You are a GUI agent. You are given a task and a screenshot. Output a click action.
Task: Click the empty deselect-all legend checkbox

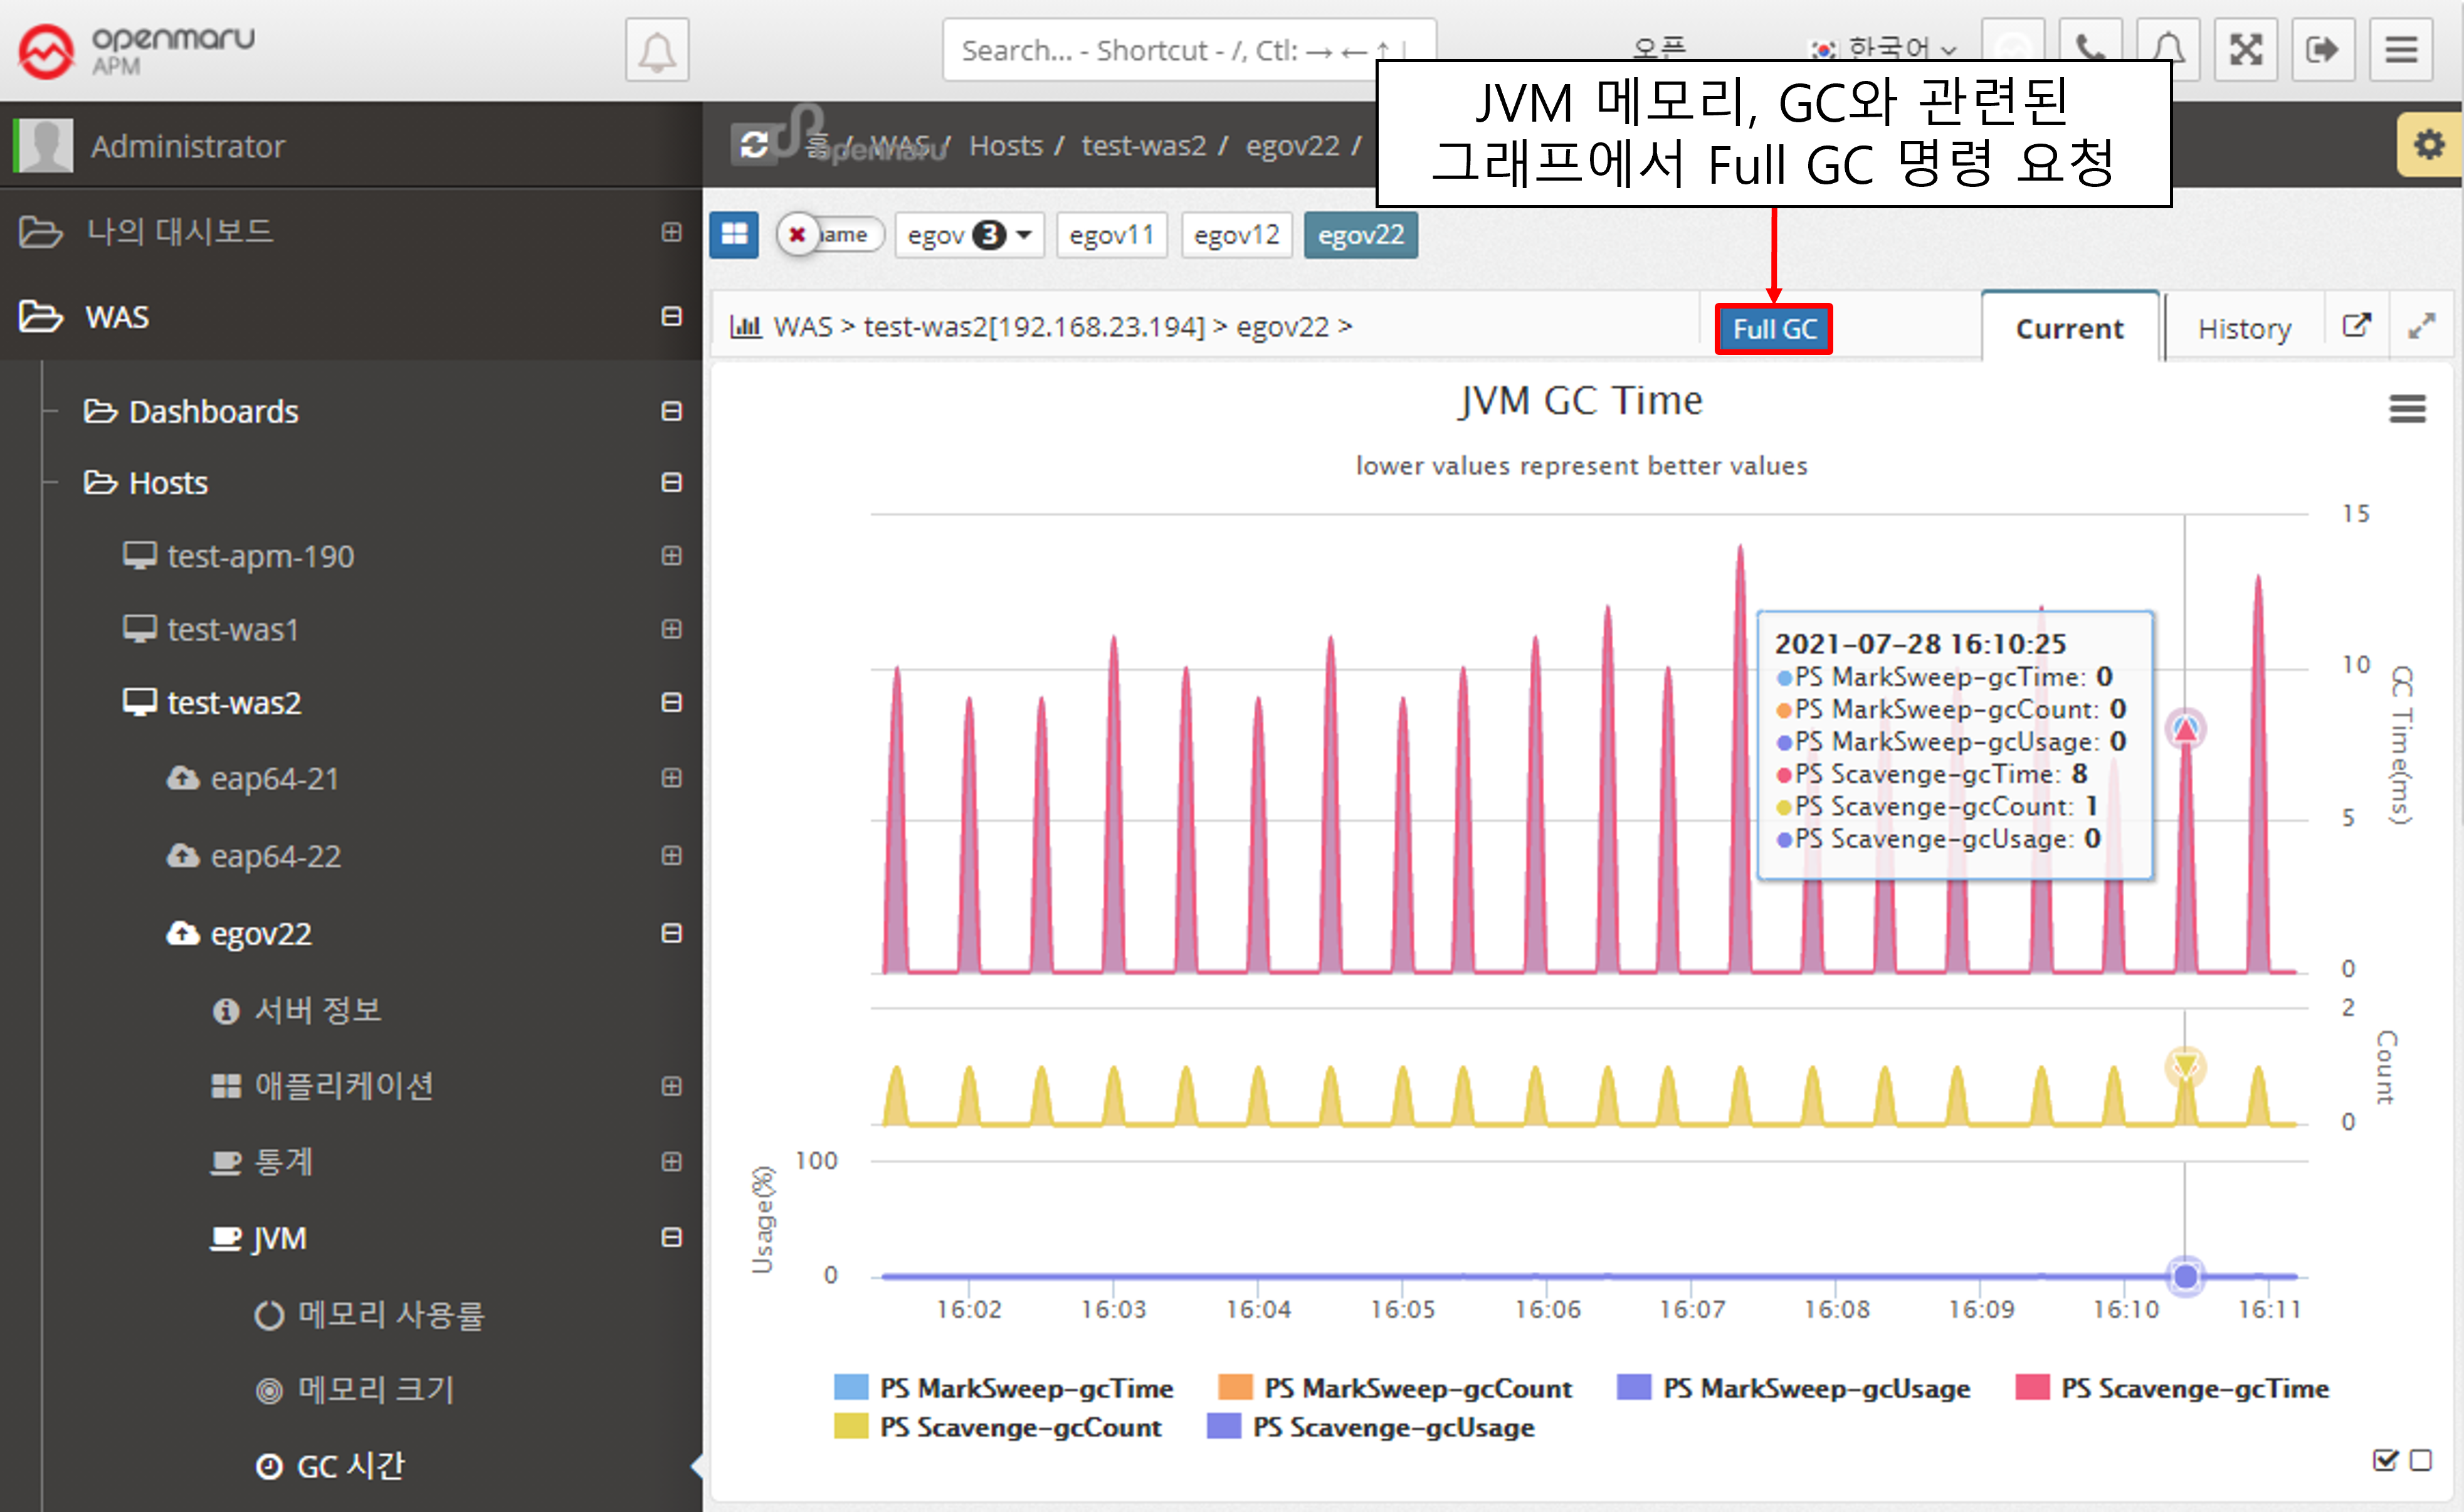(x=2421, y=1461)
